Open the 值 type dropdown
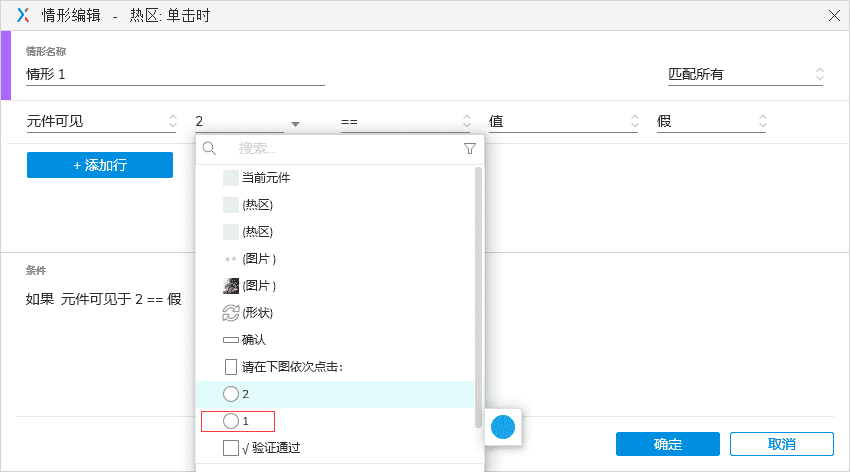Viewport: 850px width, 472px height. coord(563,121)
